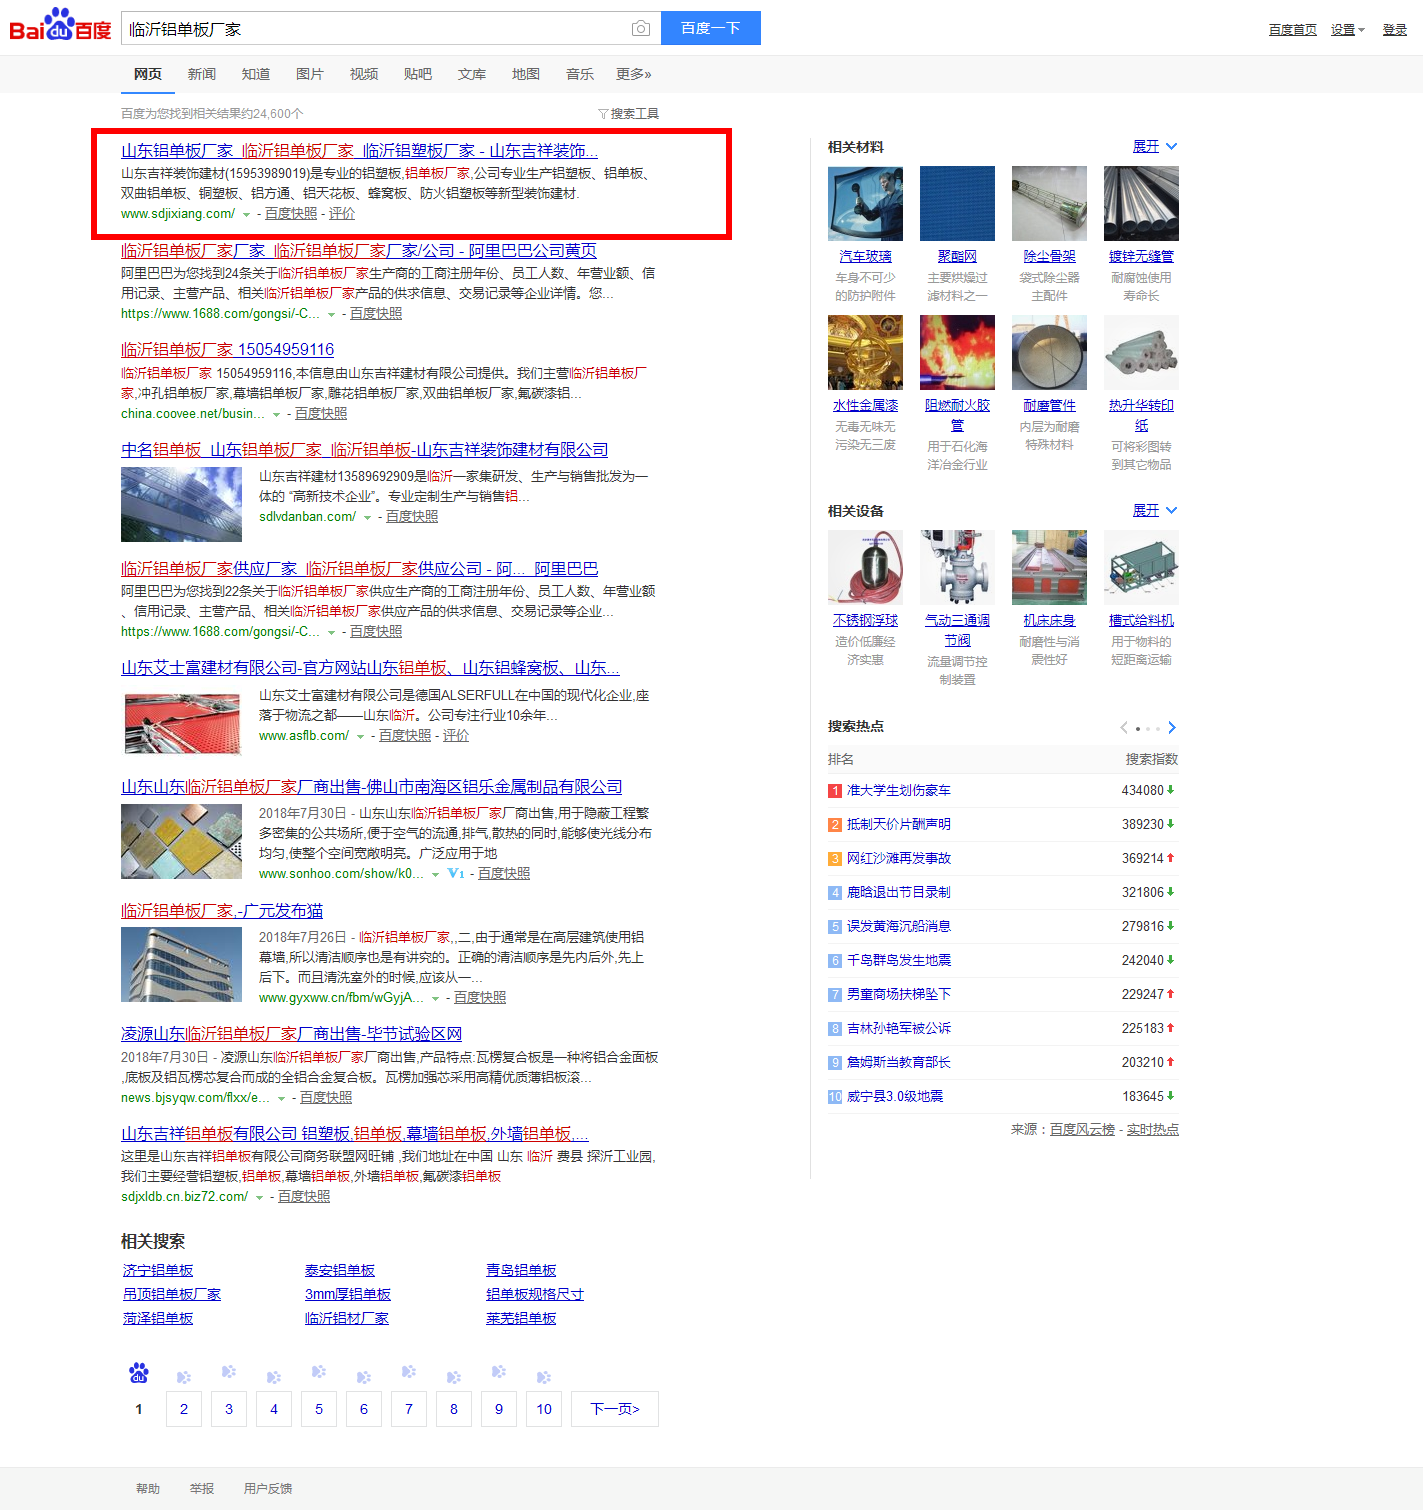The height and width of the screenshot is (1510, 1423).
Task: Click the 百度一下 search button
Action: pos(710,28)
